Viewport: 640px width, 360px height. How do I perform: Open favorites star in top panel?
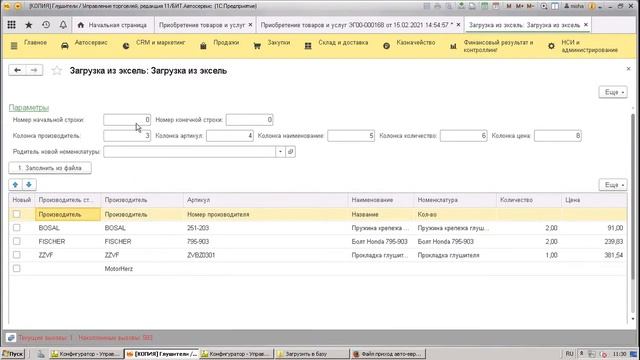pyautogui.click(x=29, y=25)
